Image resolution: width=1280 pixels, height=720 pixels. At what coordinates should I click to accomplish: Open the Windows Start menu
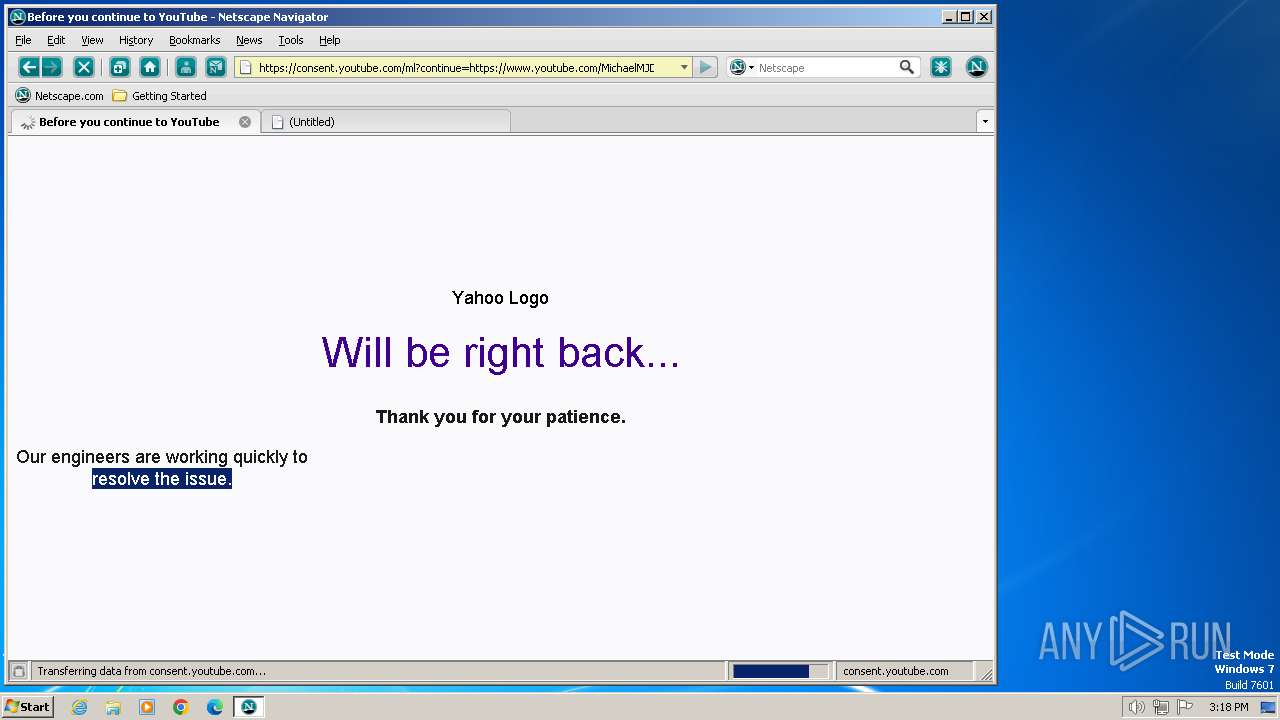(28, 707)
